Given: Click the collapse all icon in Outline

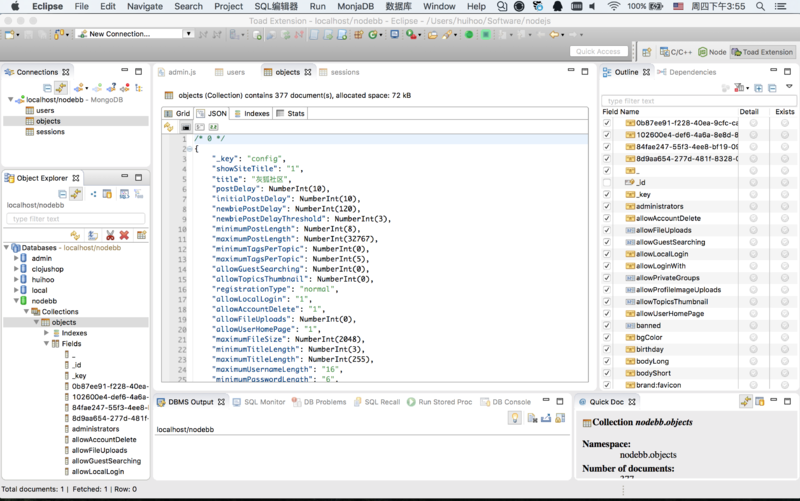Looking at the screenshot, I should pyautogui.click(x=771, y=88).
